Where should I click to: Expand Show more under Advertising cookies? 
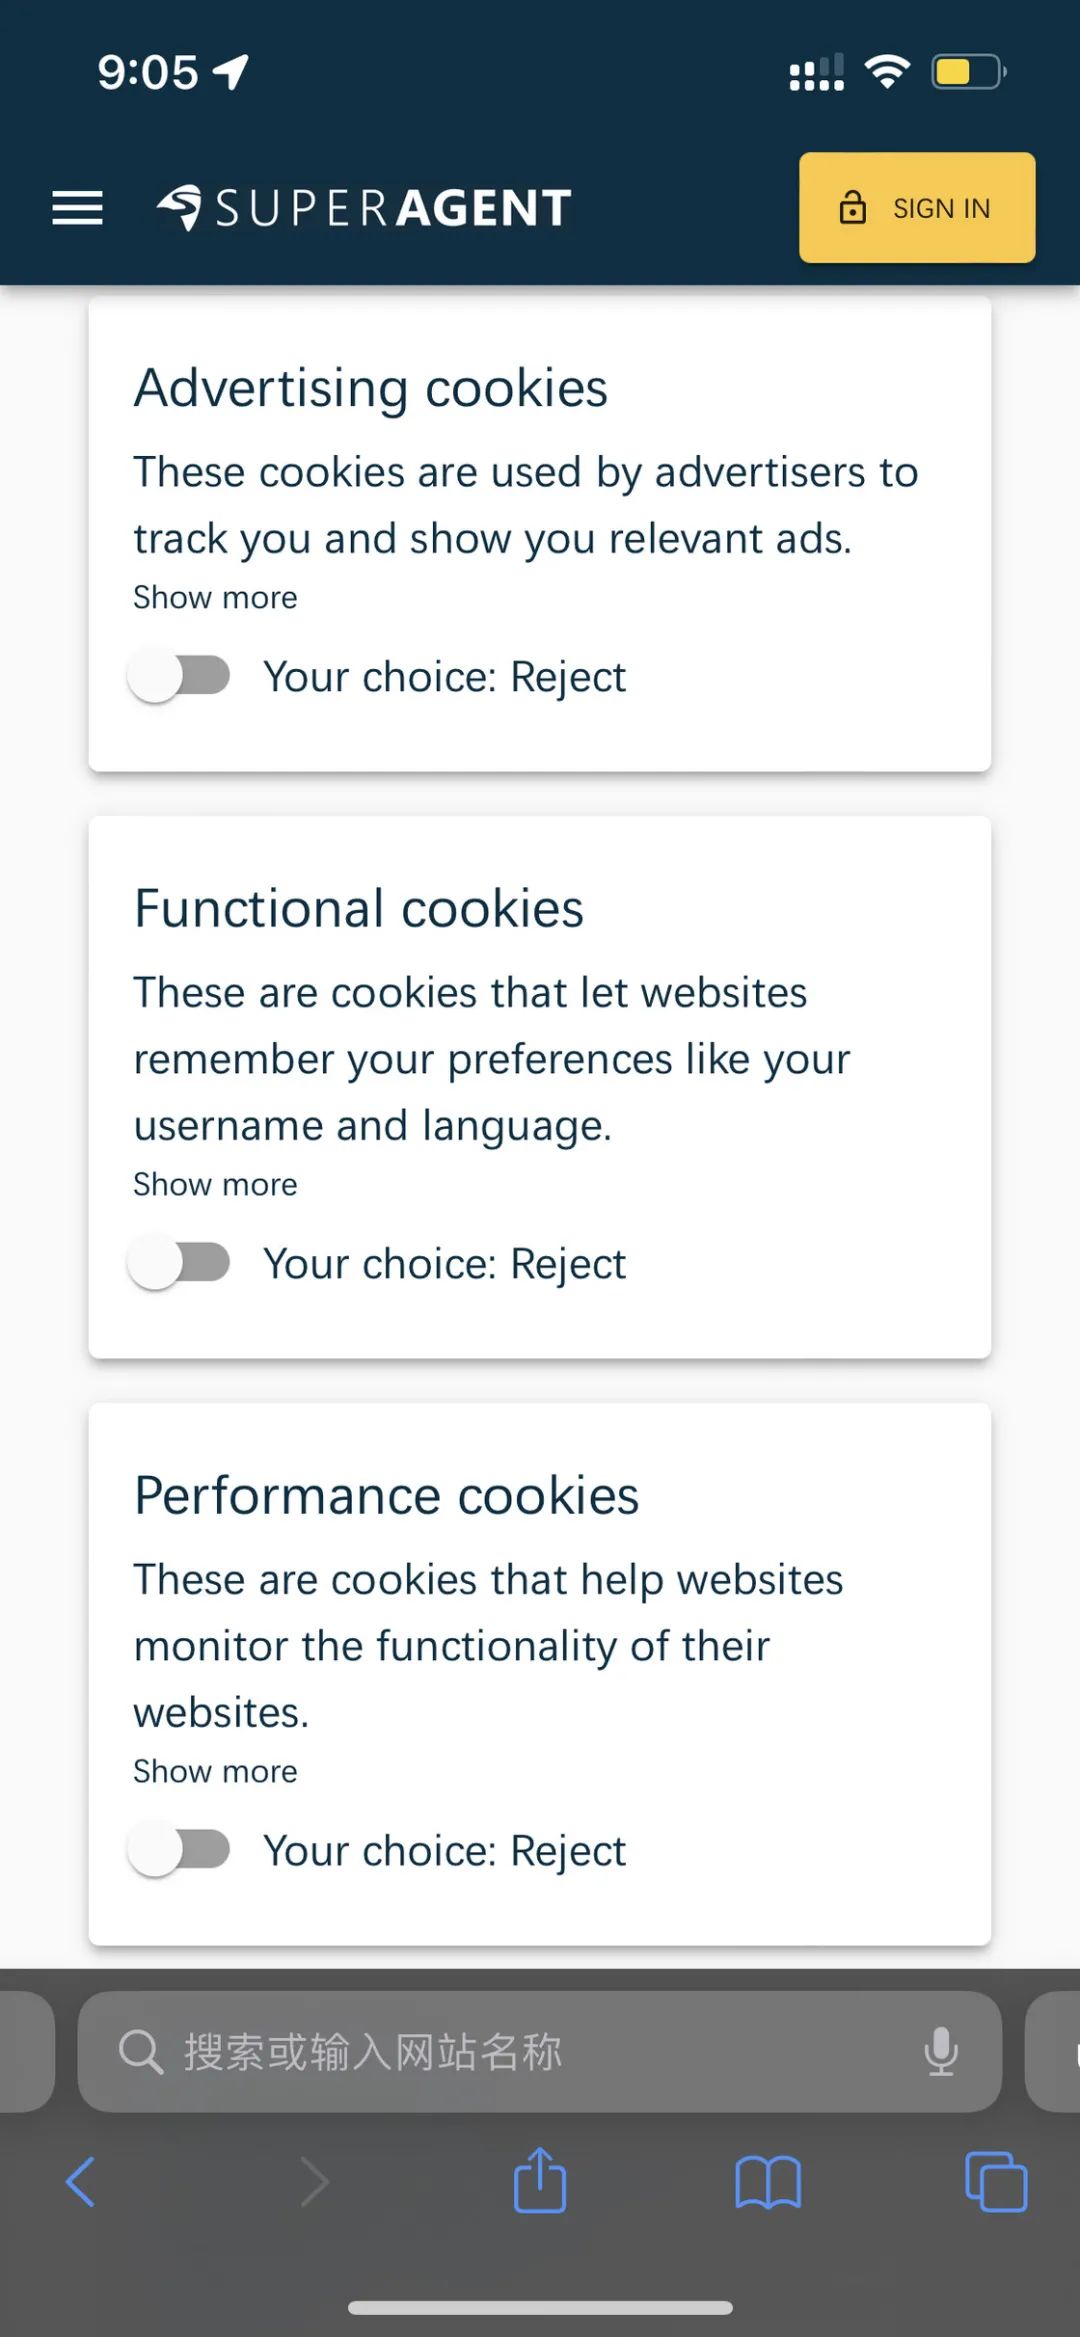click(x=215, y=598)
